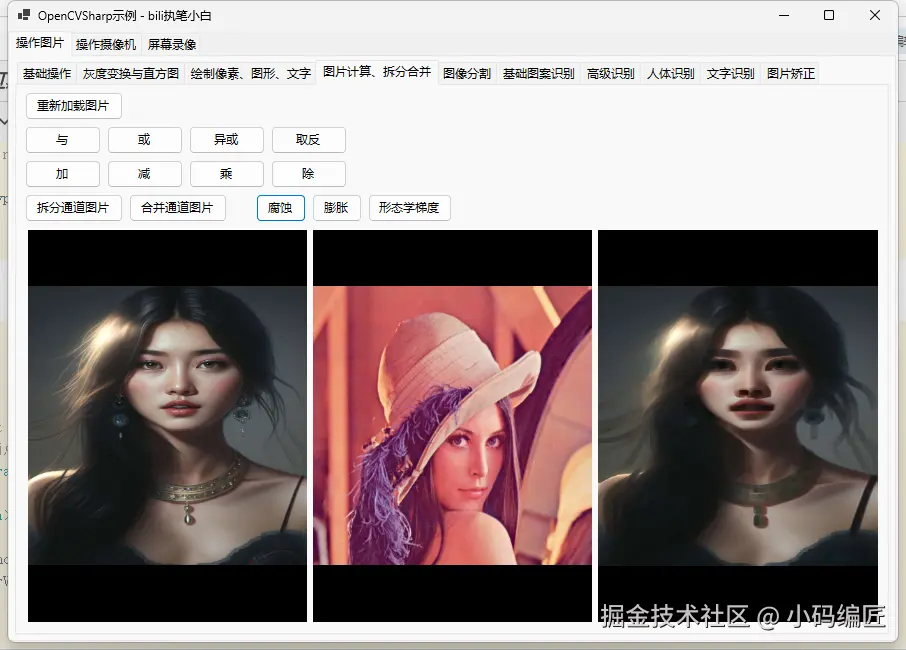Open the 绘制像素、图形、文字 sub-tab
This screenshot has height=650, width=906.
250,73
